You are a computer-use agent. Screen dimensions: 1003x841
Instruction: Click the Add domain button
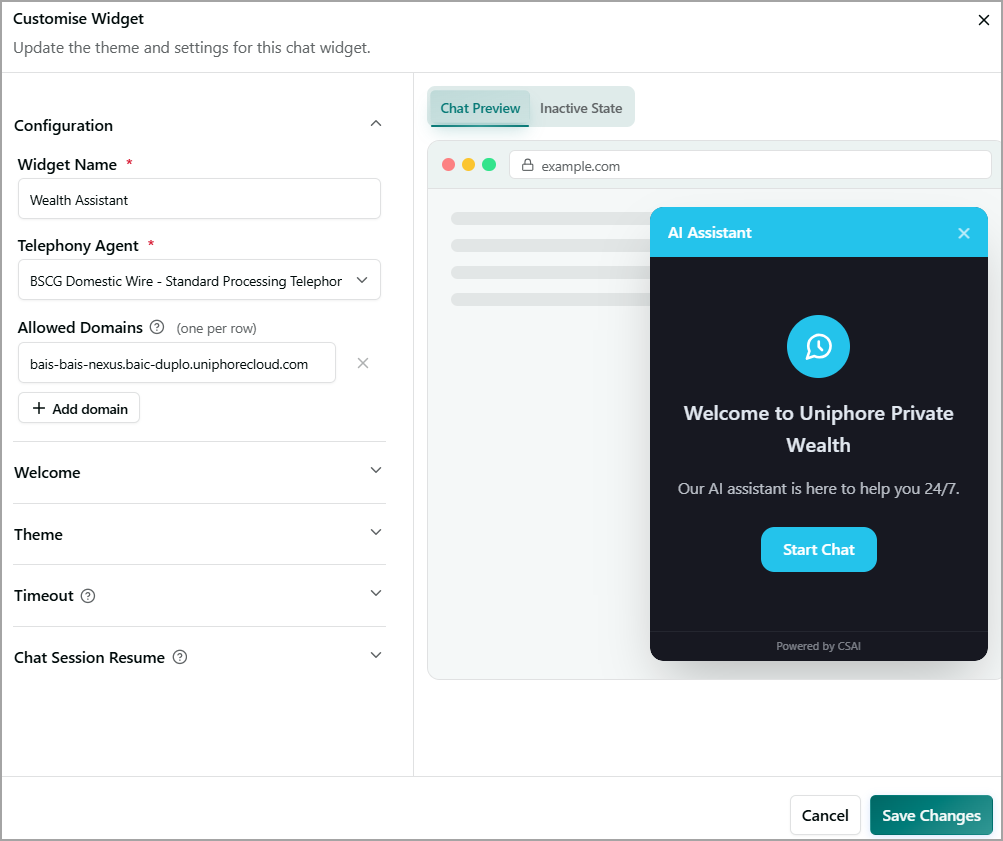click(79, 408)
